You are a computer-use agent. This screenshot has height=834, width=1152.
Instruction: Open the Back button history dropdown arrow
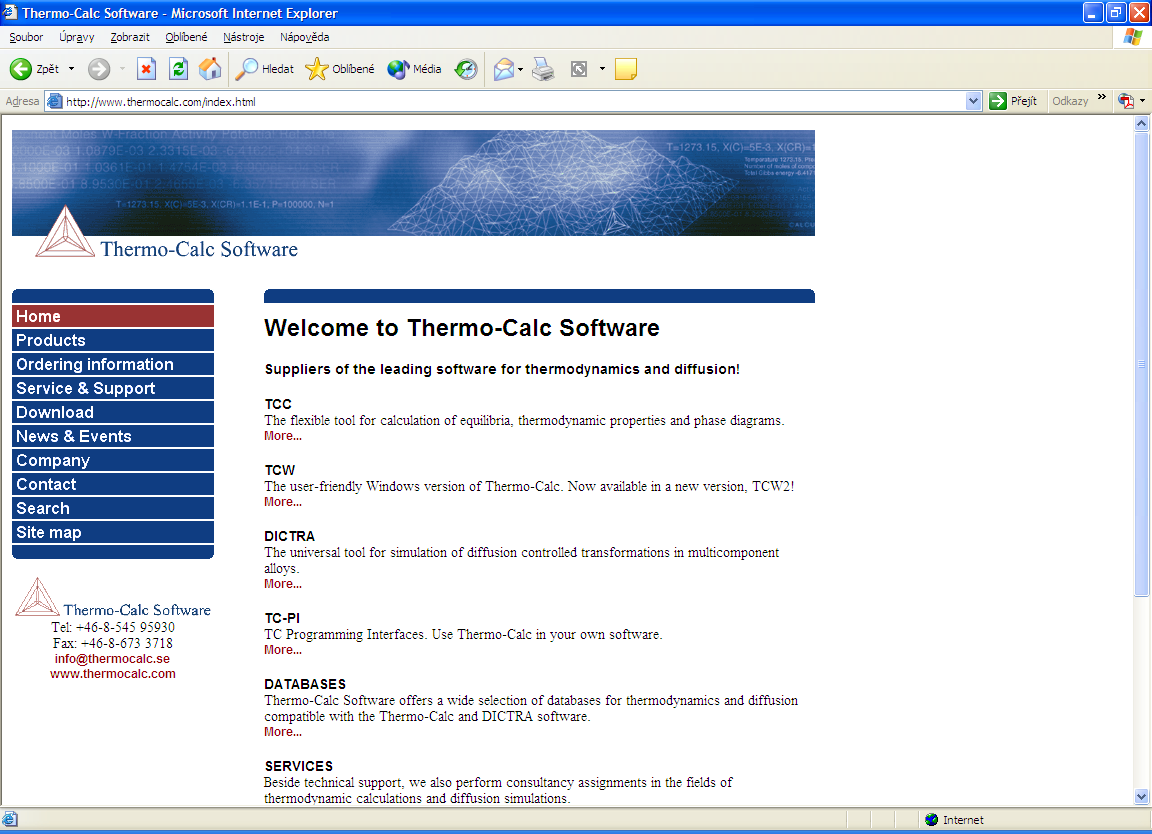coord(71,69)
